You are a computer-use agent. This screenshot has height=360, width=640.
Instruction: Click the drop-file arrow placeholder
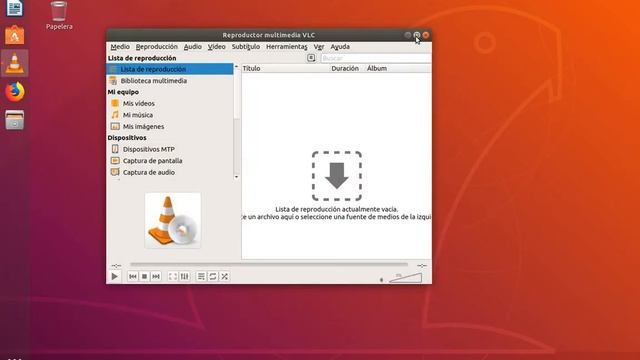pyautogui.click(x=337, y=176)
